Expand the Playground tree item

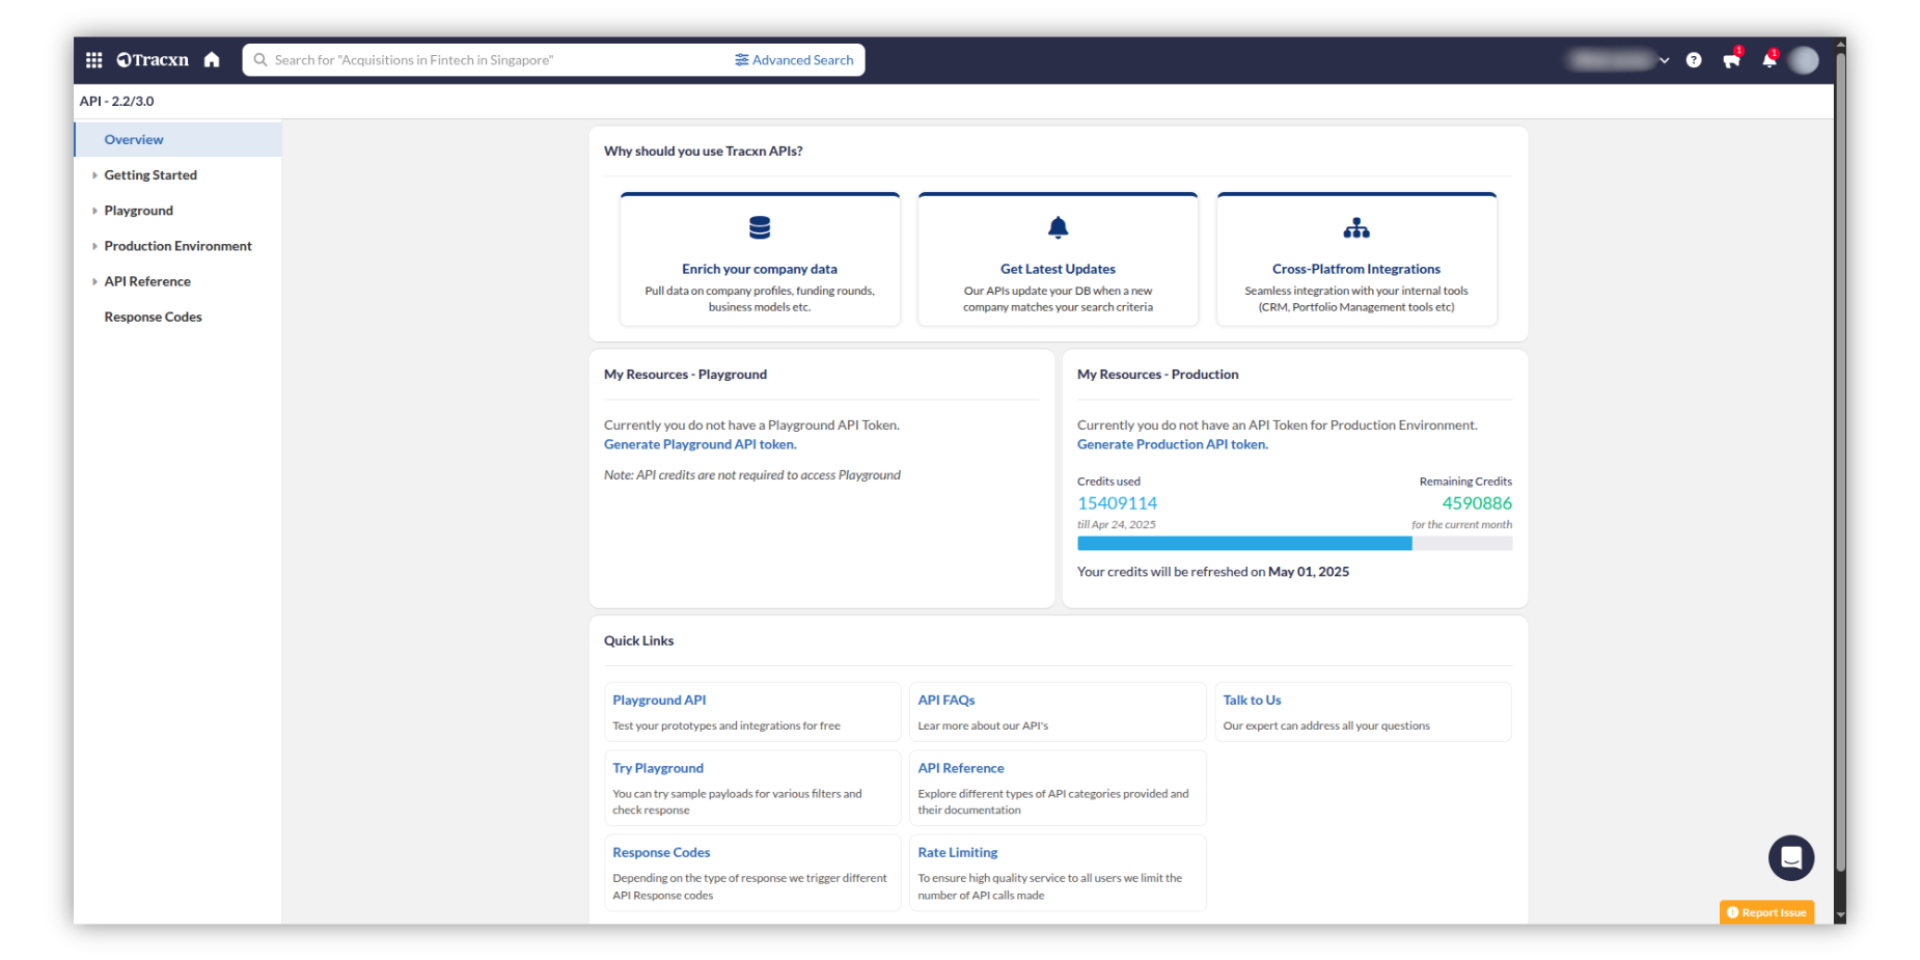click(138, 211)
